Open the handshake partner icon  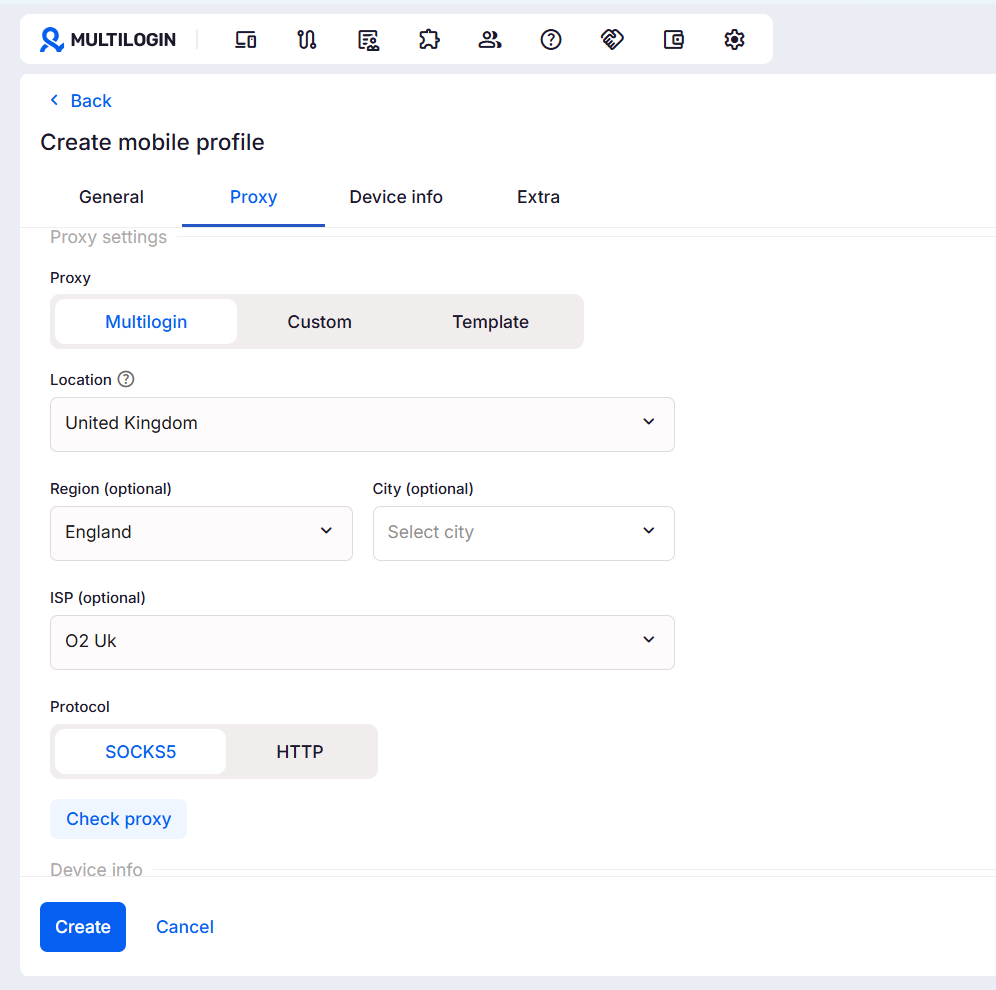click(612, 39)
